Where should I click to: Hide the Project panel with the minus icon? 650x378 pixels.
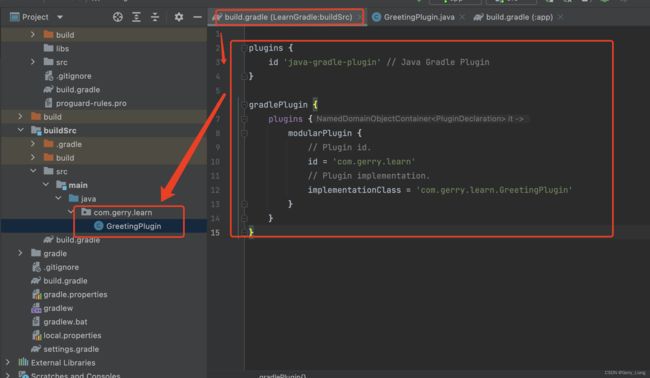[x=197, y=17]
